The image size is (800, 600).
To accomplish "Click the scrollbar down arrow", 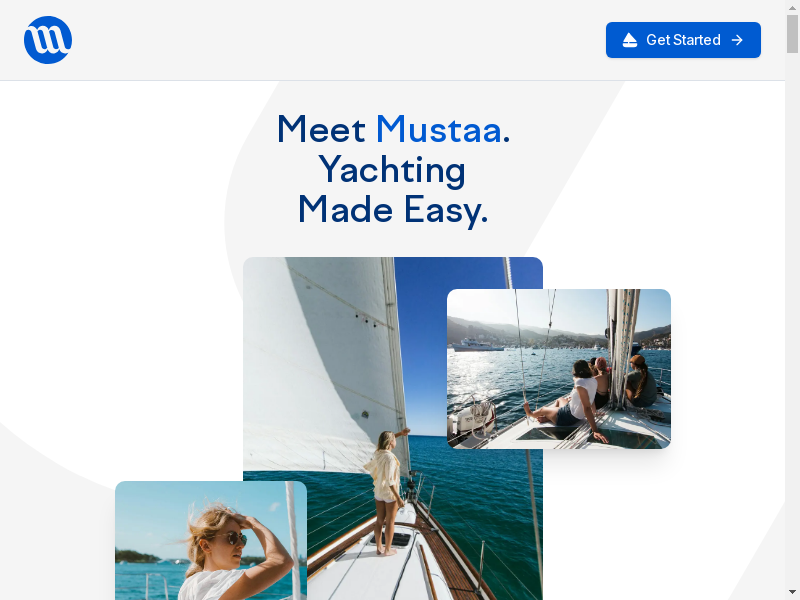I will (792, 592).
